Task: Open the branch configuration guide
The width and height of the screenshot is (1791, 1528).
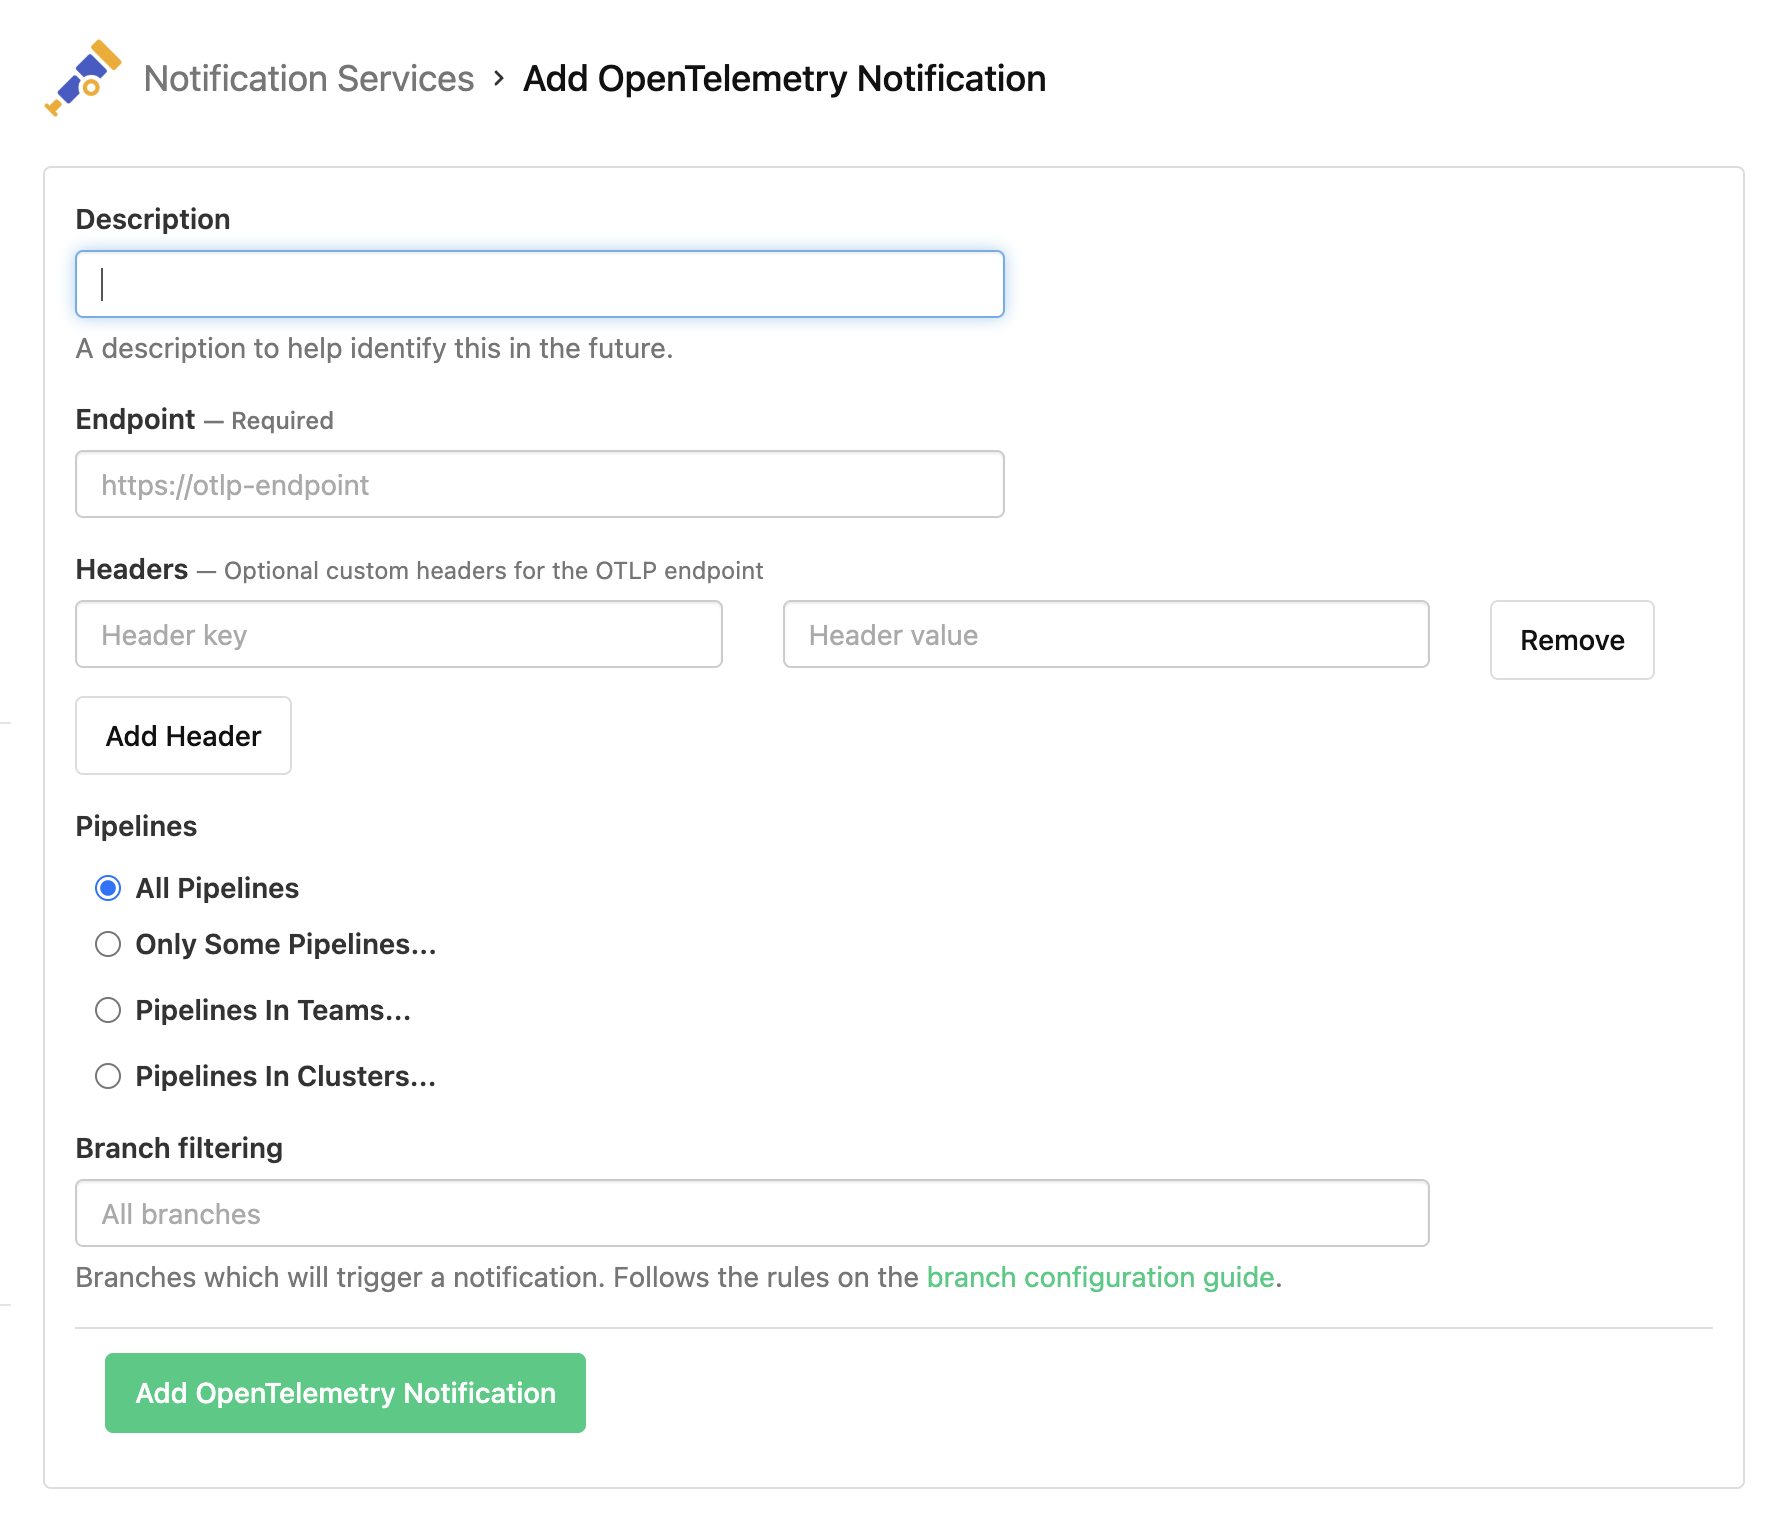Action: coord(1100,1277)
